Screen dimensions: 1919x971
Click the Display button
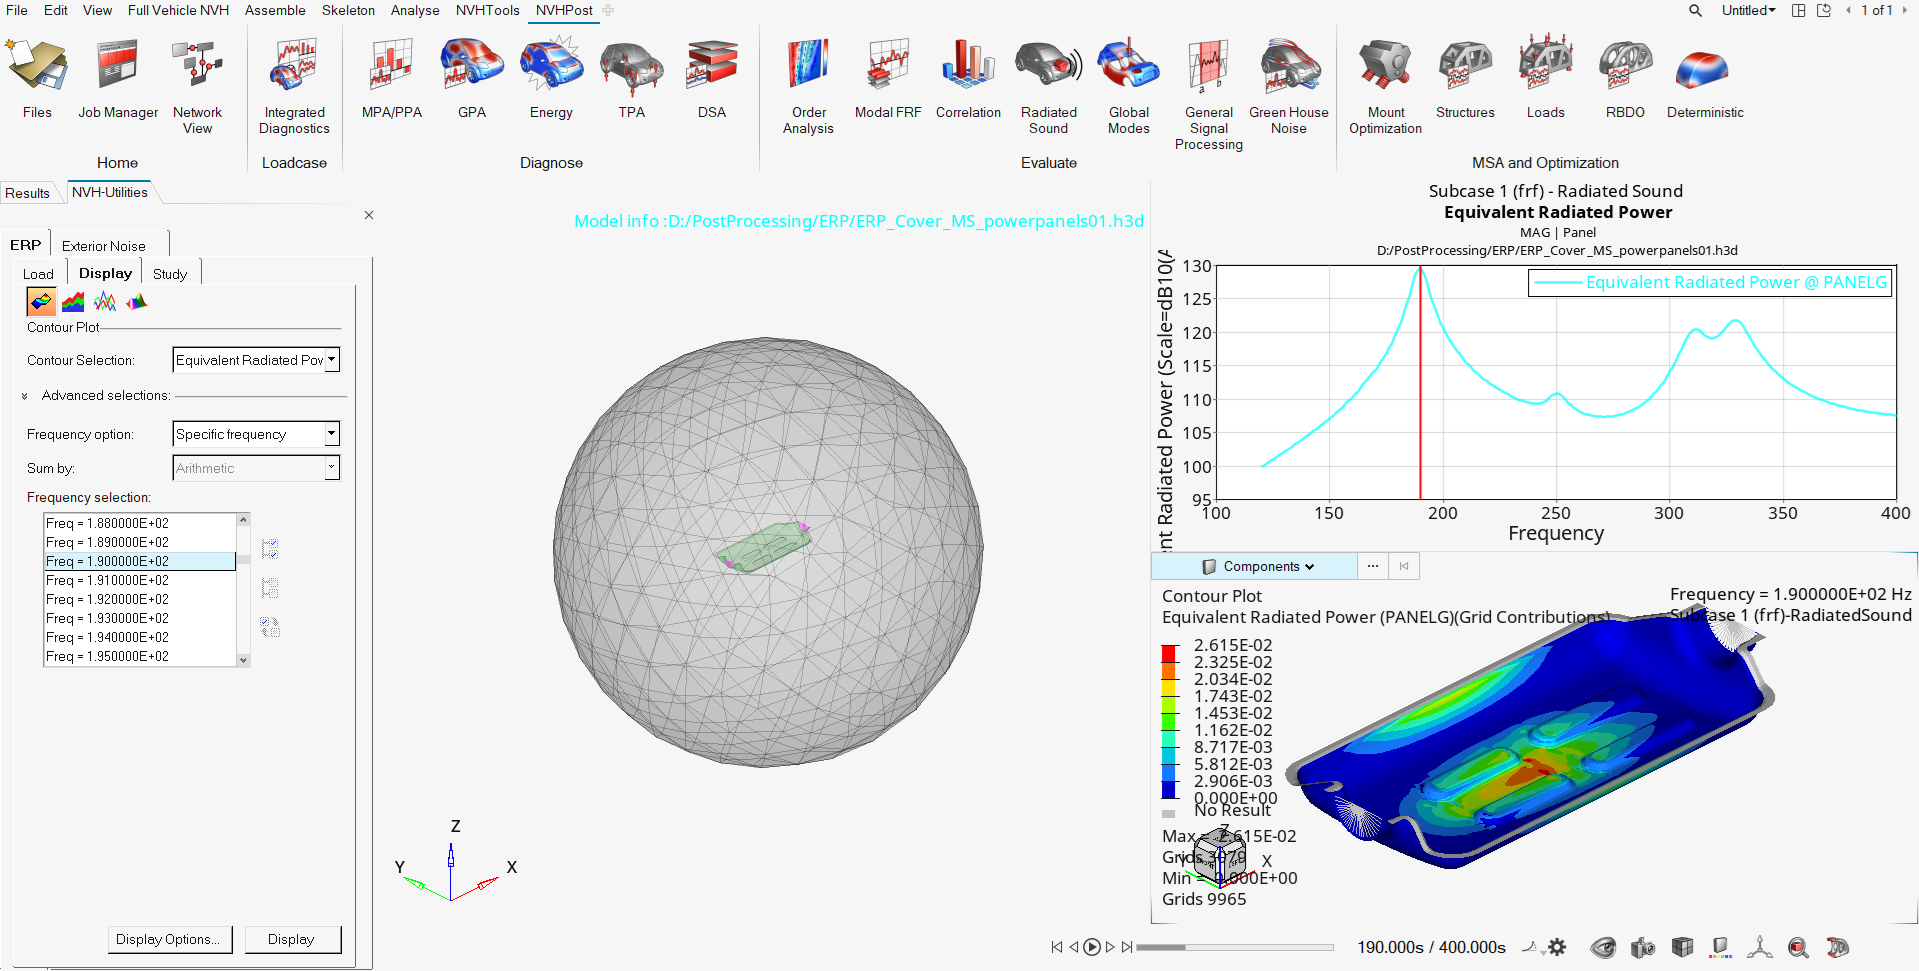coord(291,939)
